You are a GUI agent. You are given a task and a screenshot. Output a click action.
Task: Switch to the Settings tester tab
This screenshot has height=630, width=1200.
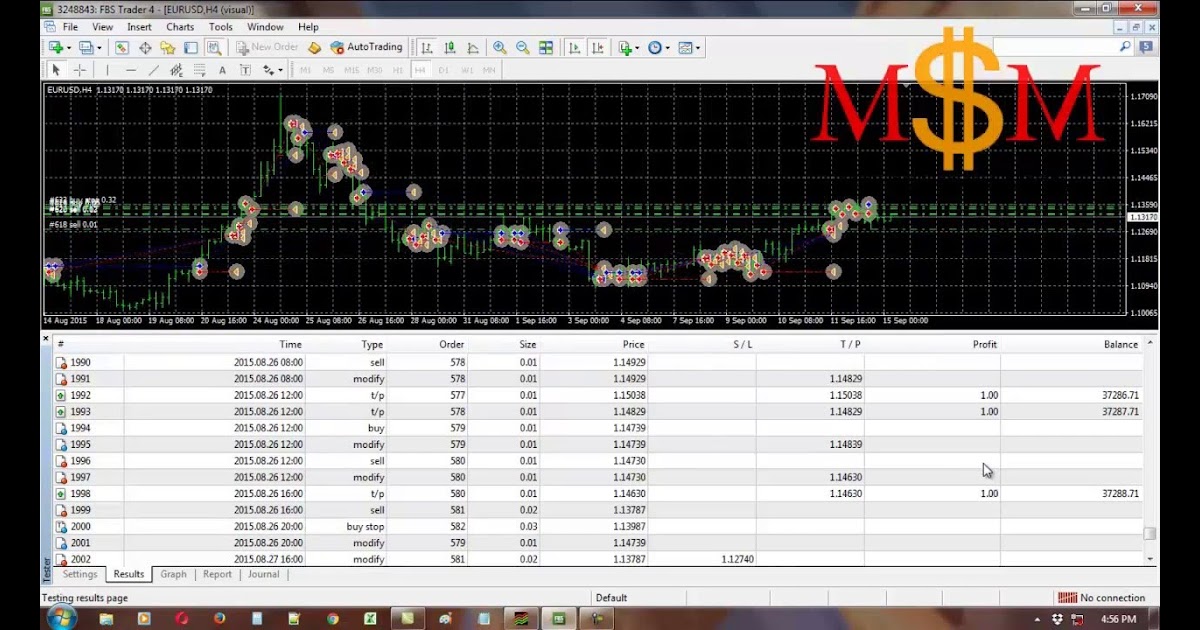(80, 574)
